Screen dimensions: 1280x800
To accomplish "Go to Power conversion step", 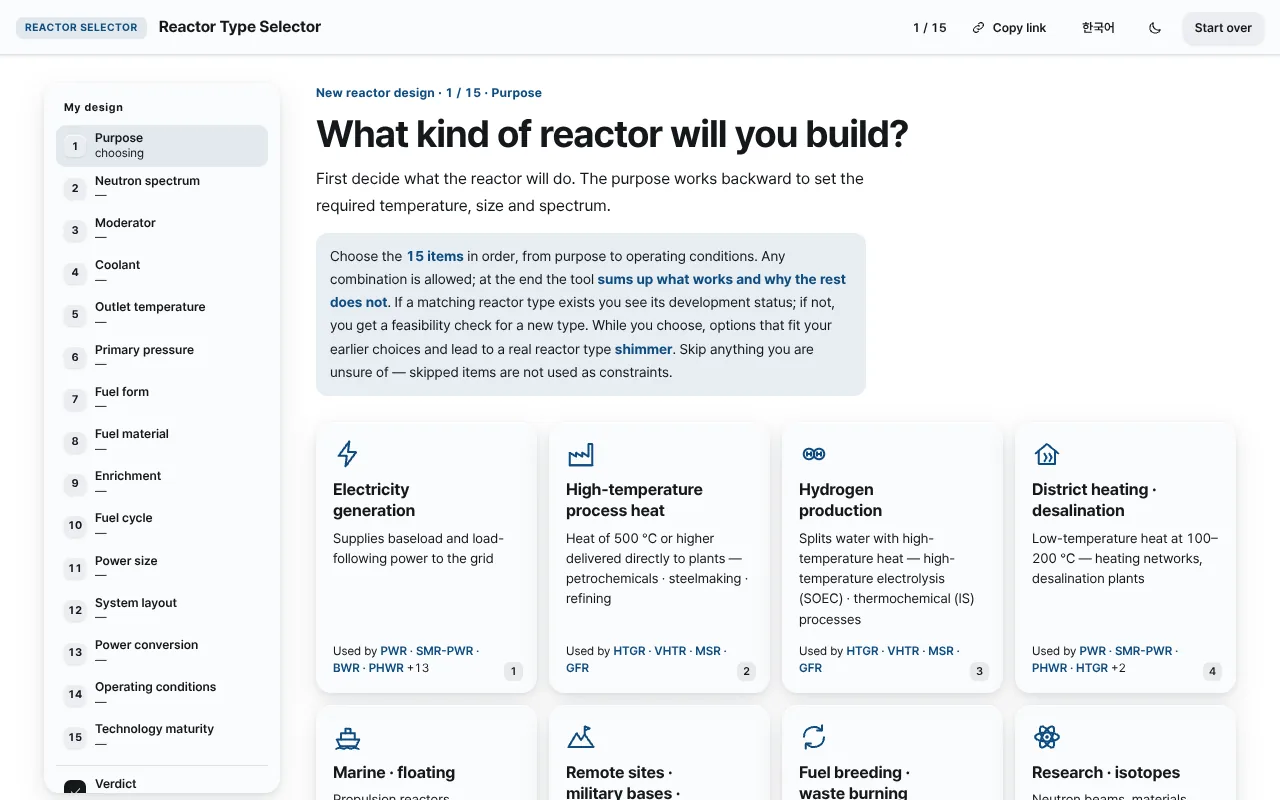I will [162, 652].
